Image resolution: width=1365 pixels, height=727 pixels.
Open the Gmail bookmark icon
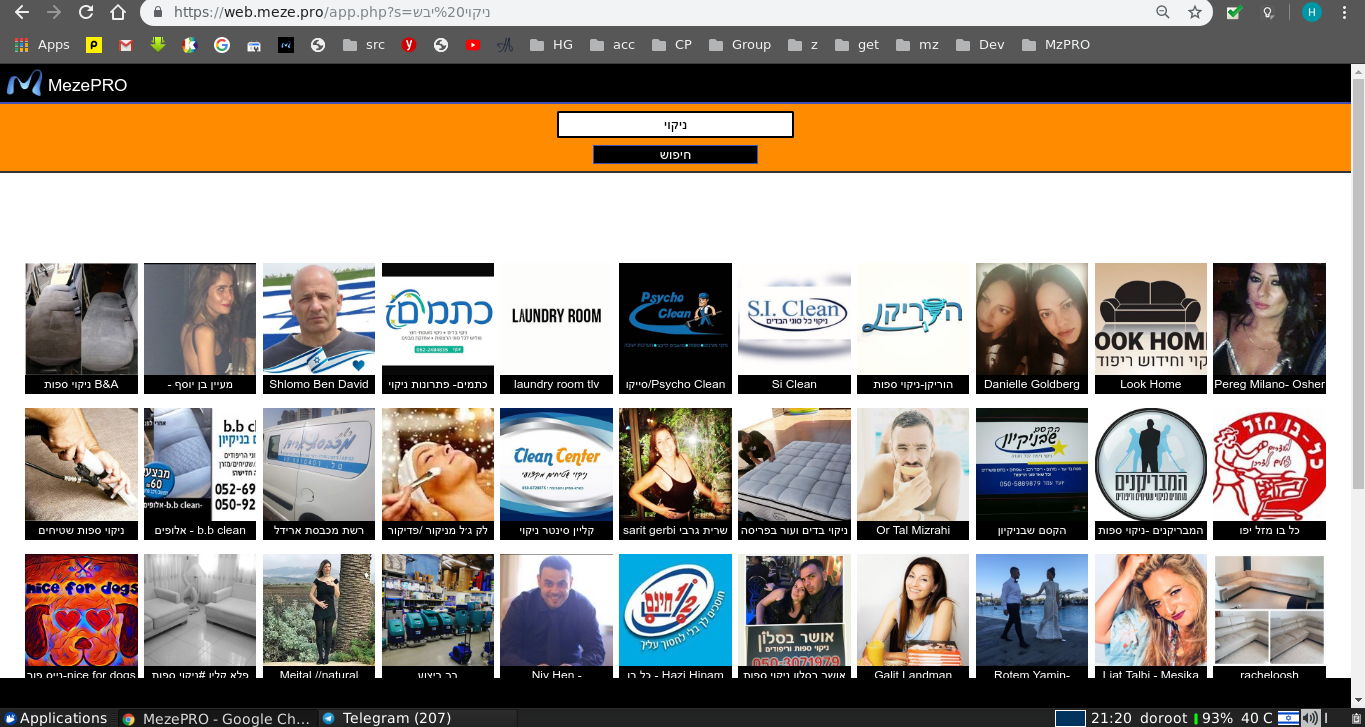[125, 44]
